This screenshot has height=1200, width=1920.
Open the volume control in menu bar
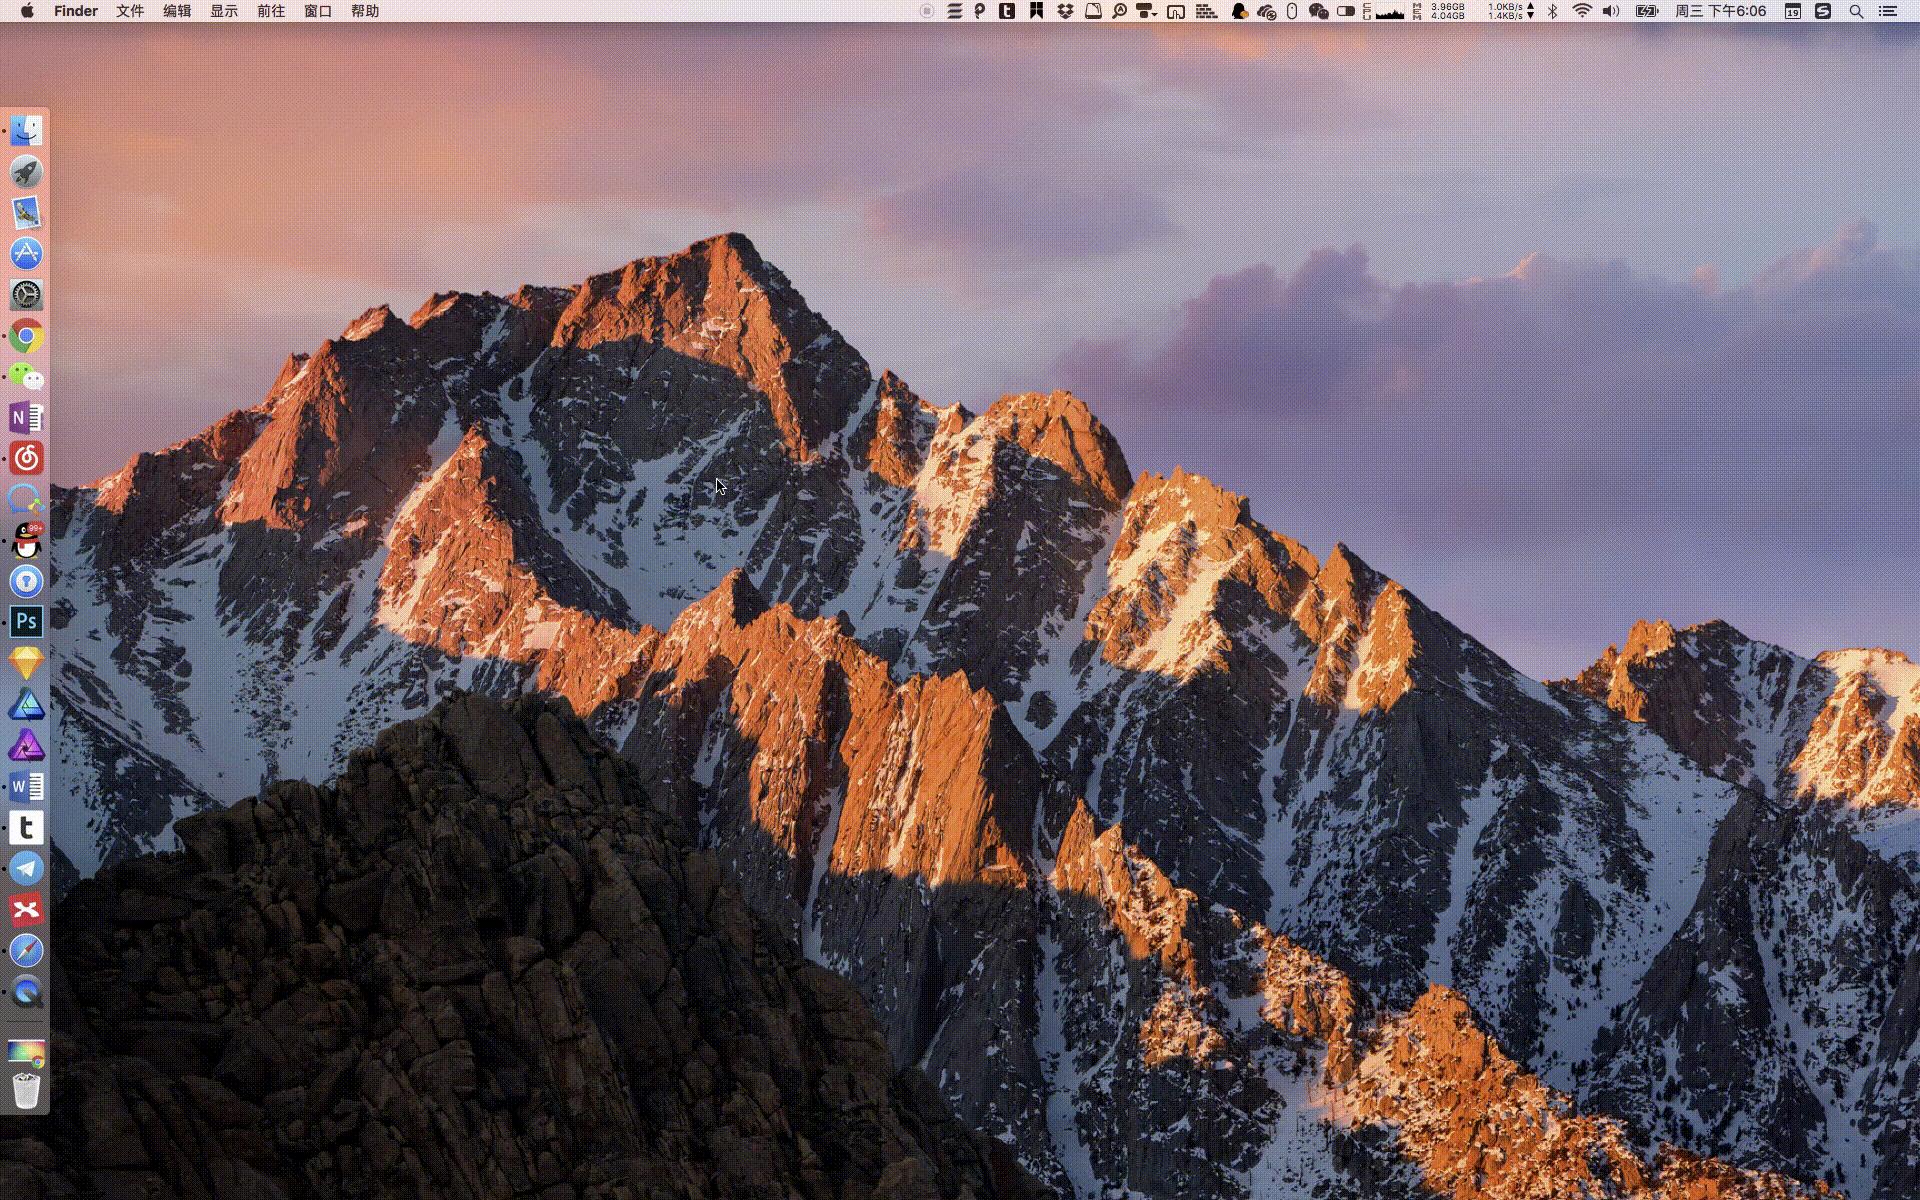pos(1611,11)
